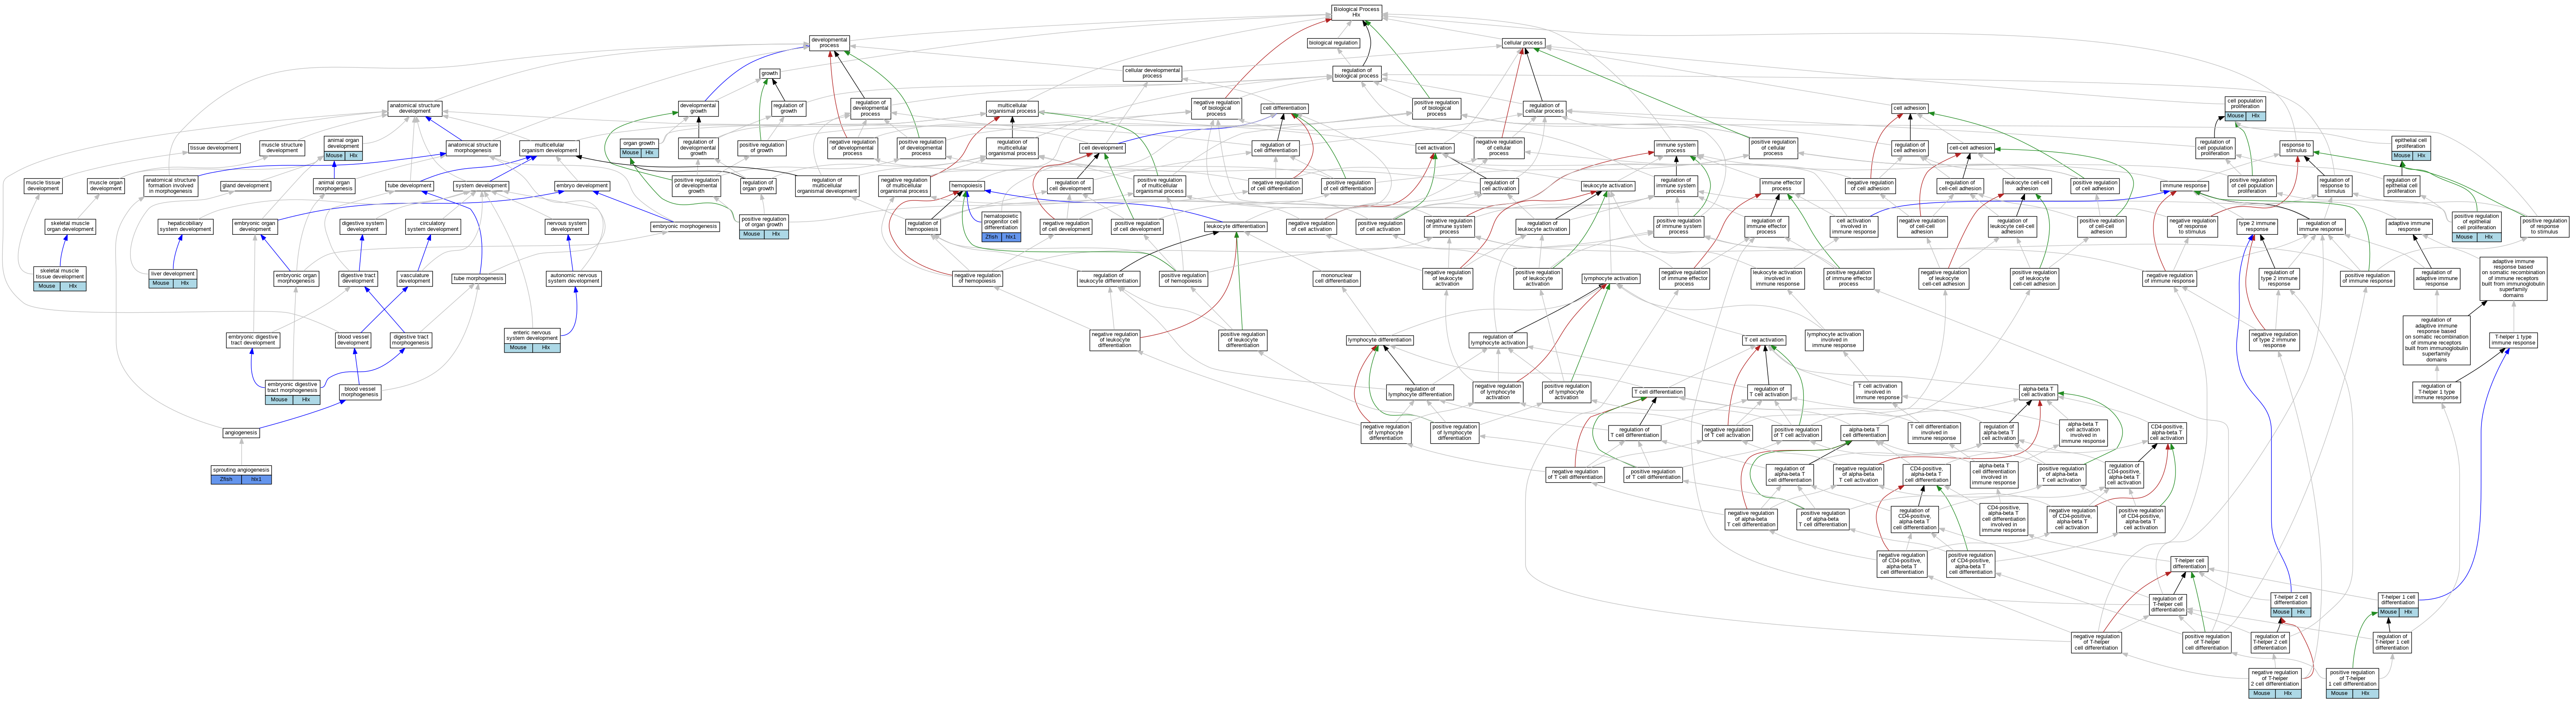Click "hematopoietic progenitor cell differentiation" node label
2576x703 pixels.
(x=1001, y=221)
